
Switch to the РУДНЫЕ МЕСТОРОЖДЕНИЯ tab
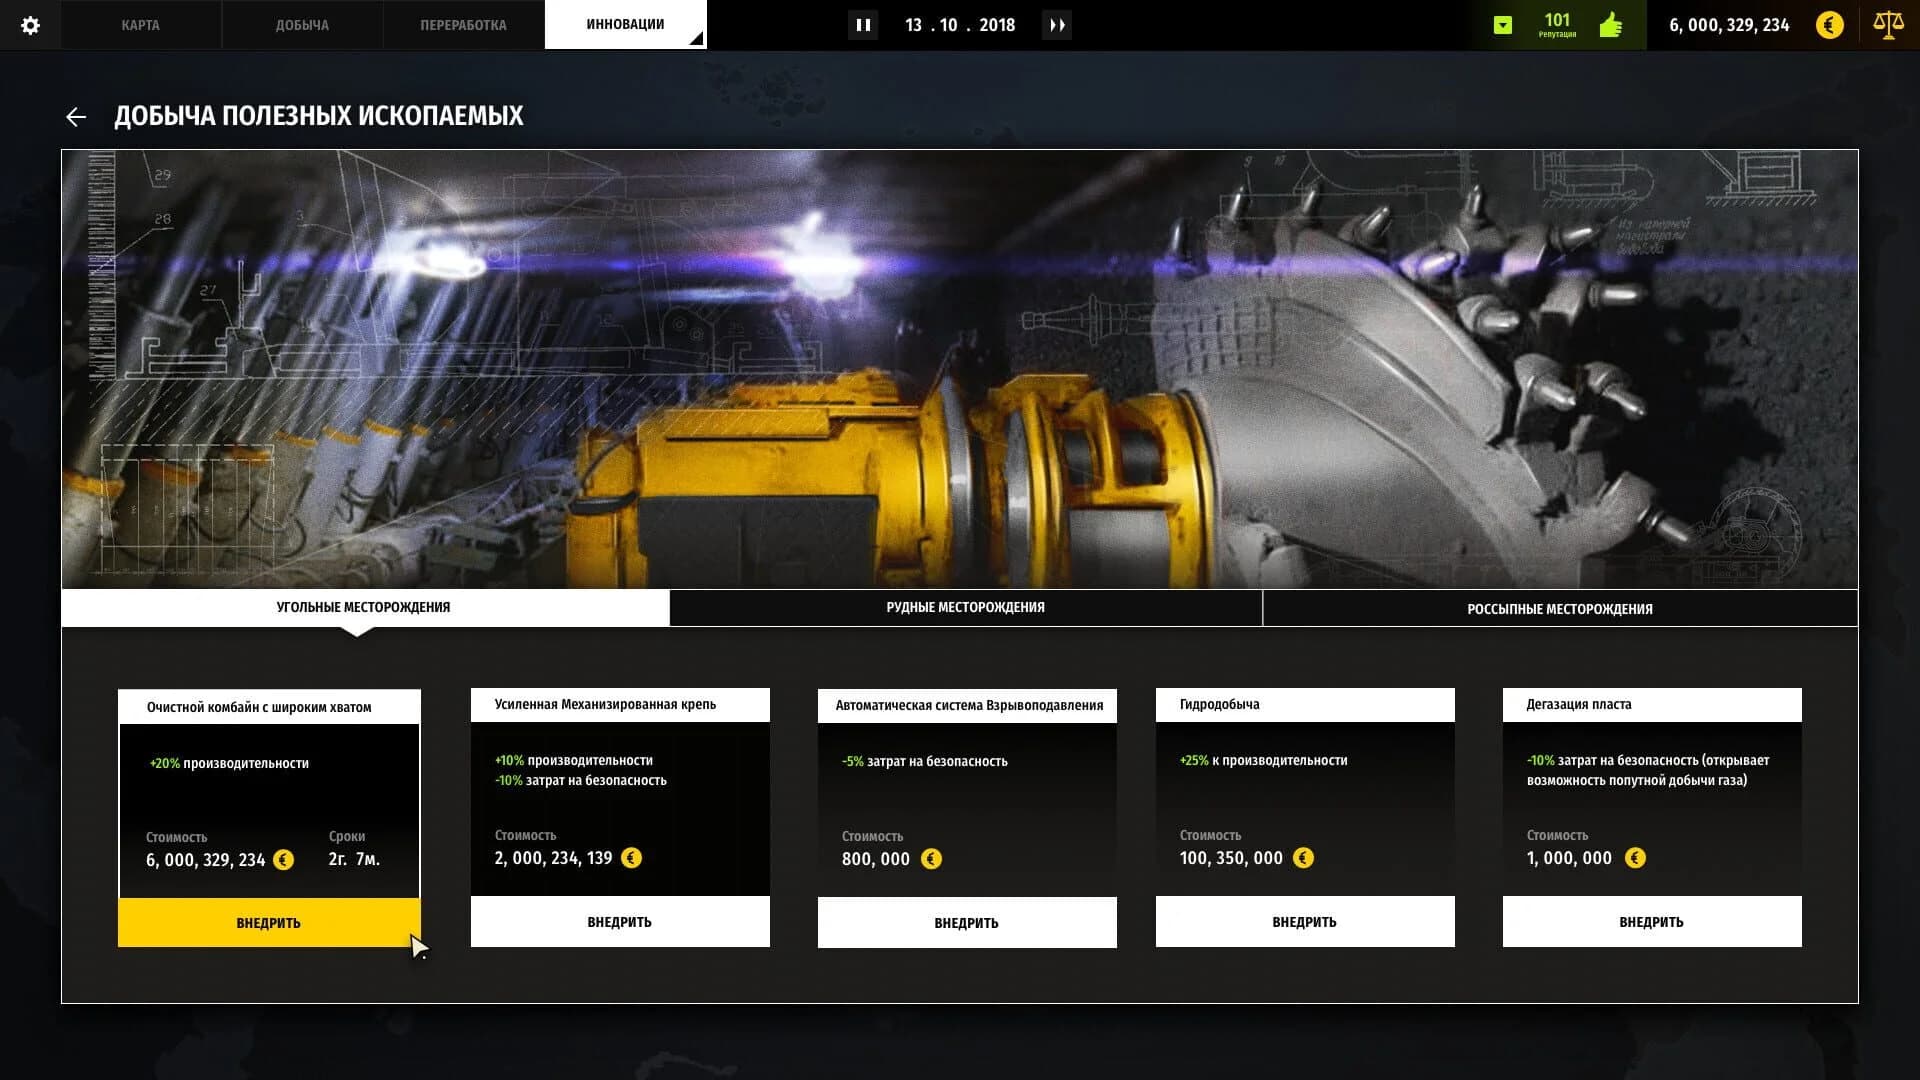(x=964, y=607)
